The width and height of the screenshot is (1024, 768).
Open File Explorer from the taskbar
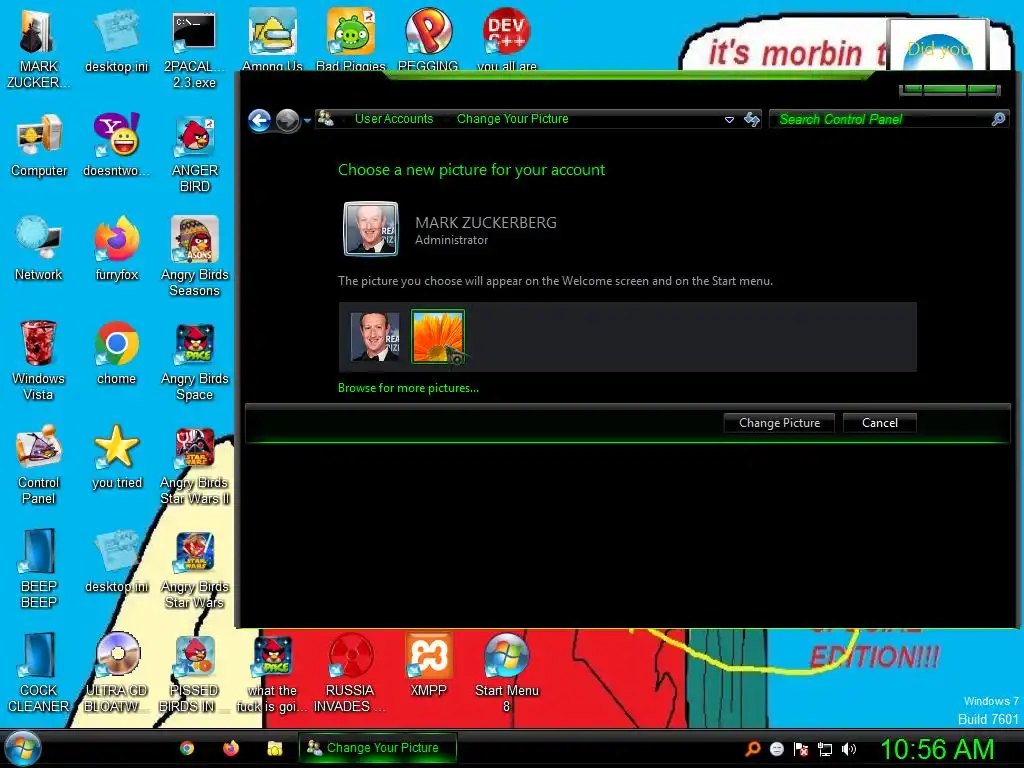tap(274, 748)
